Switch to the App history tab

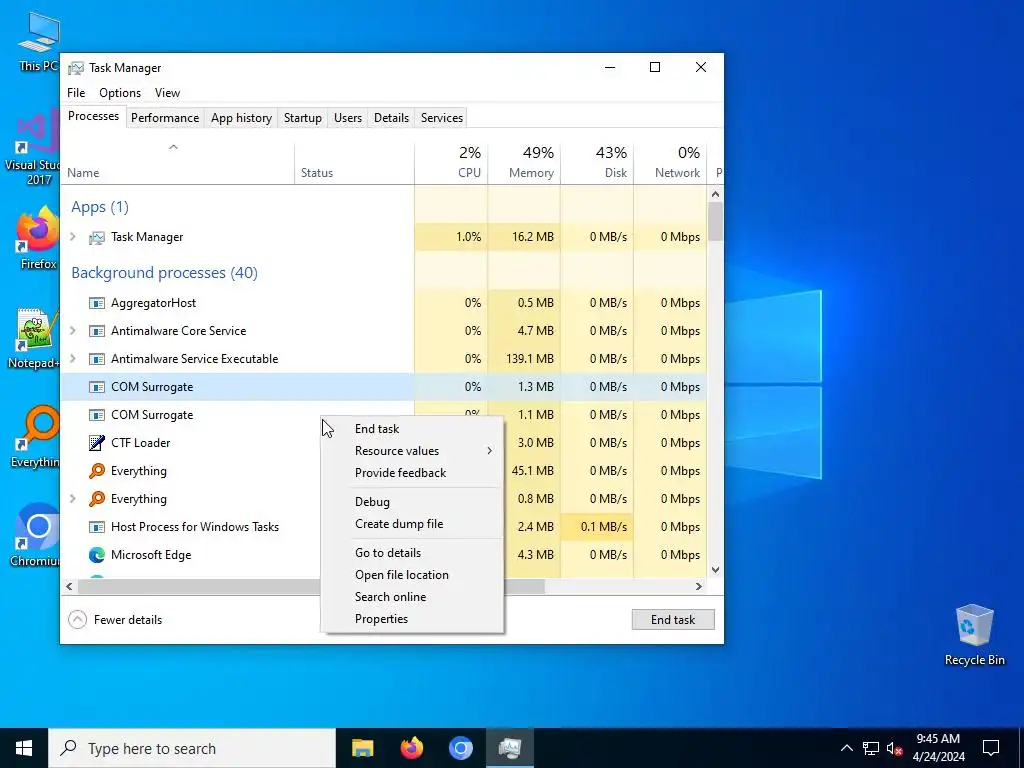[x=241, y=118]
